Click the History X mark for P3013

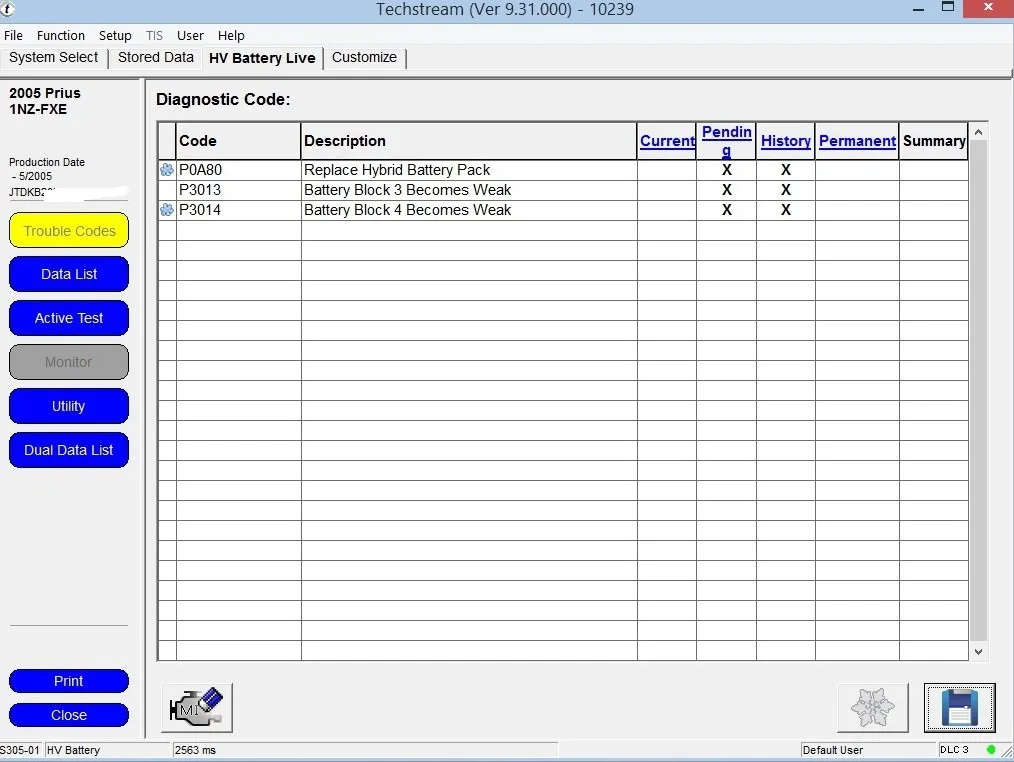point(786,190)
